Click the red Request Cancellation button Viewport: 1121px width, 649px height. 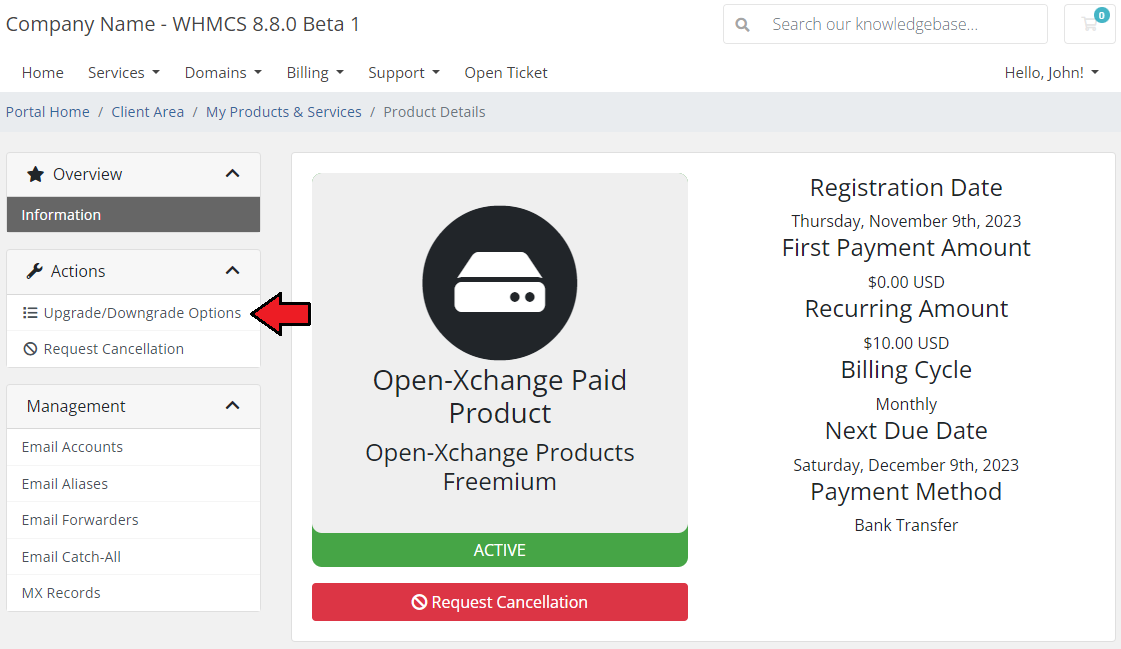coord(500,602)
